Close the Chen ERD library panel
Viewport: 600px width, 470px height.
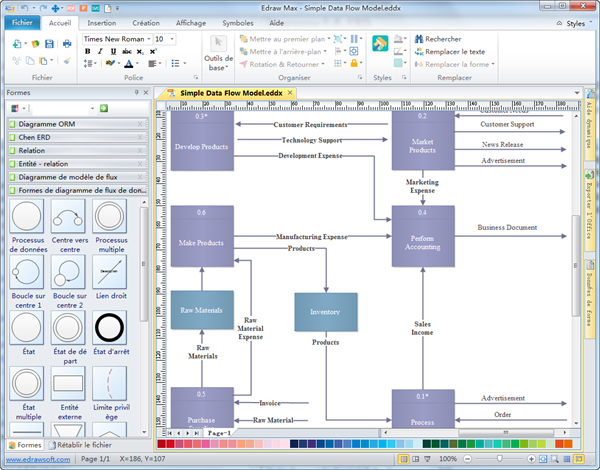[x=140, y=137]
